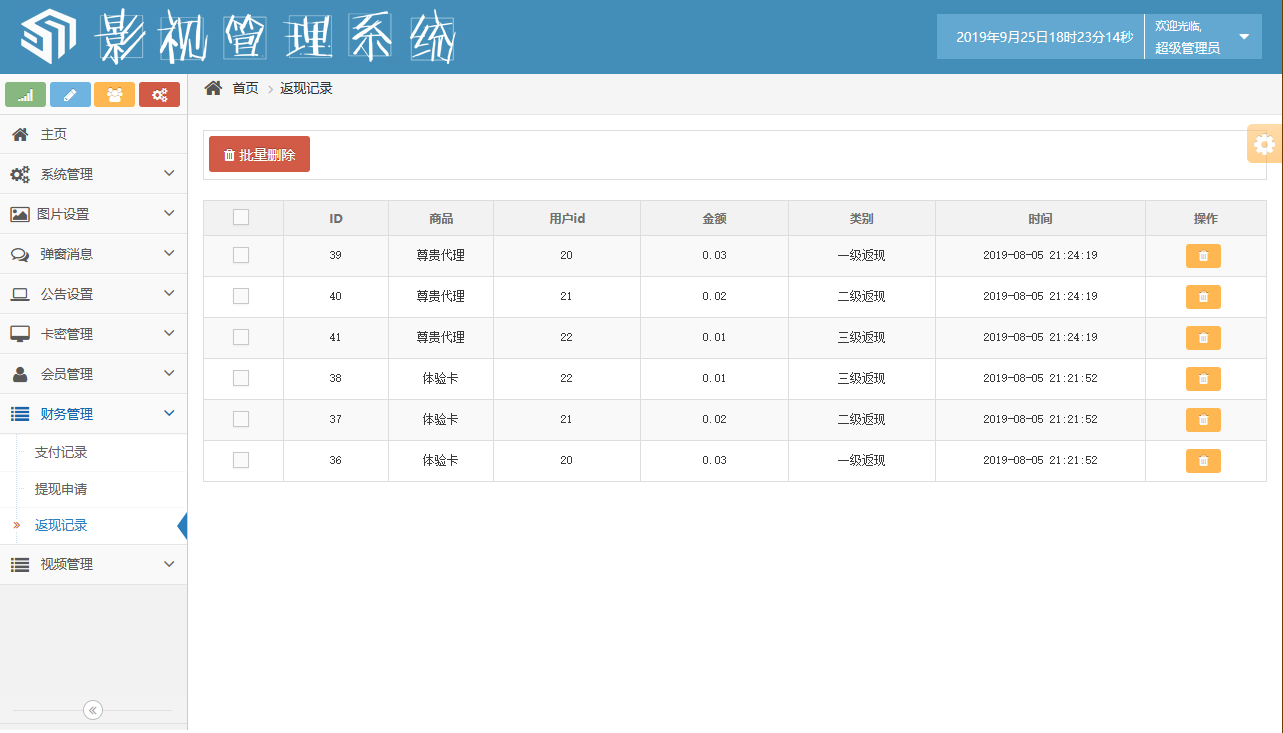Click the green signal bars shortcut icon

tap(26, 95)
